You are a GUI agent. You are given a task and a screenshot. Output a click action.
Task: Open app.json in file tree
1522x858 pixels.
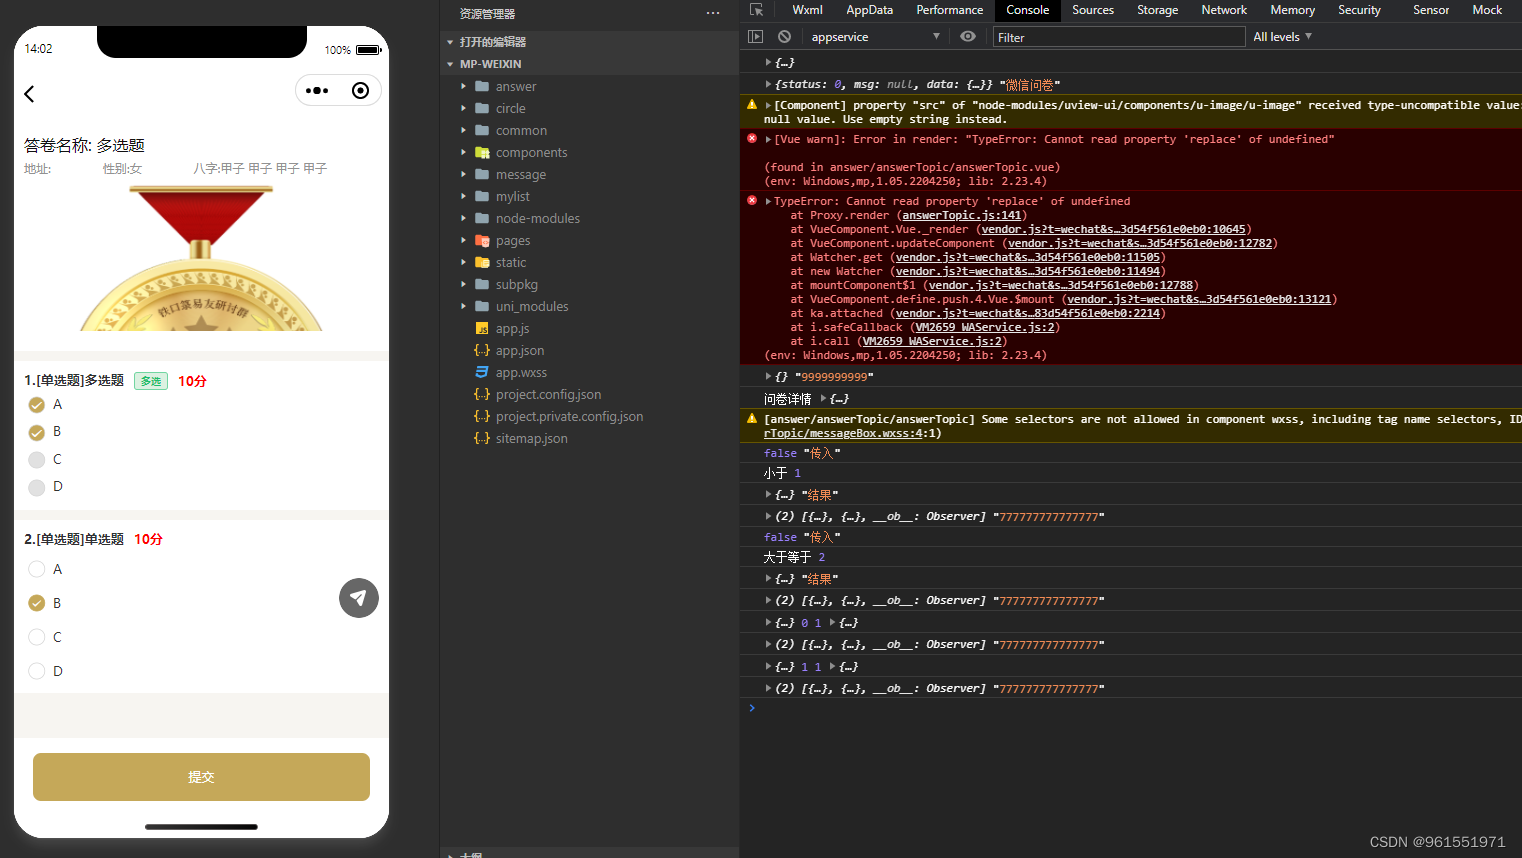(520, 351)
